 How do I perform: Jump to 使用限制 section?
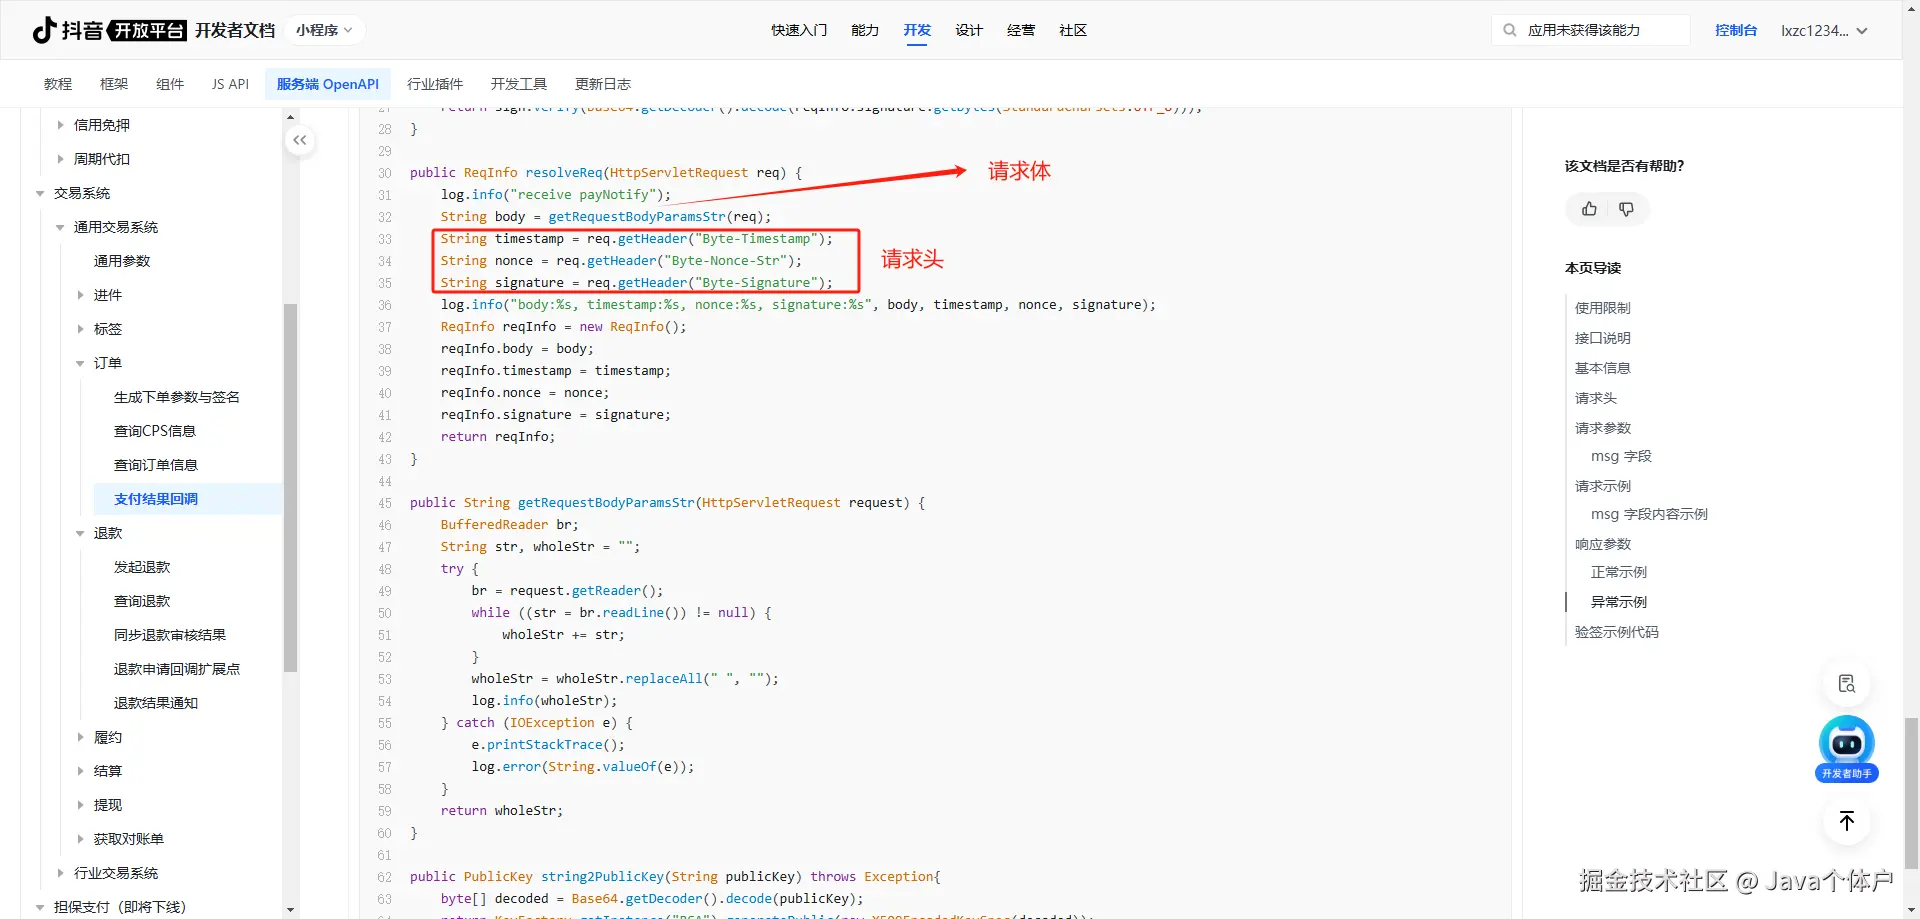point(1603,308)
